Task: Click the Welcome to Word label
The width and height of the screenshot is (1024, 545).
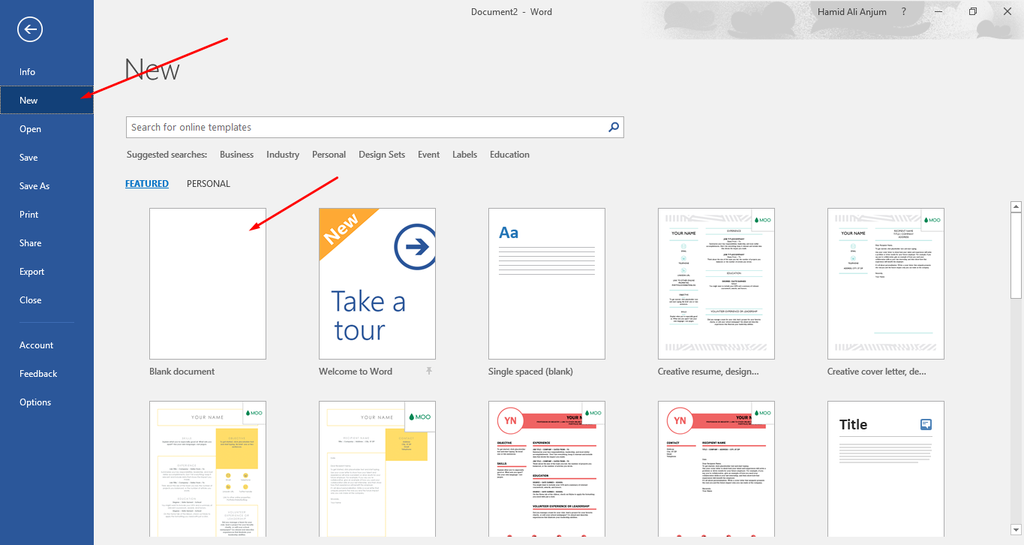Action: 355,371
